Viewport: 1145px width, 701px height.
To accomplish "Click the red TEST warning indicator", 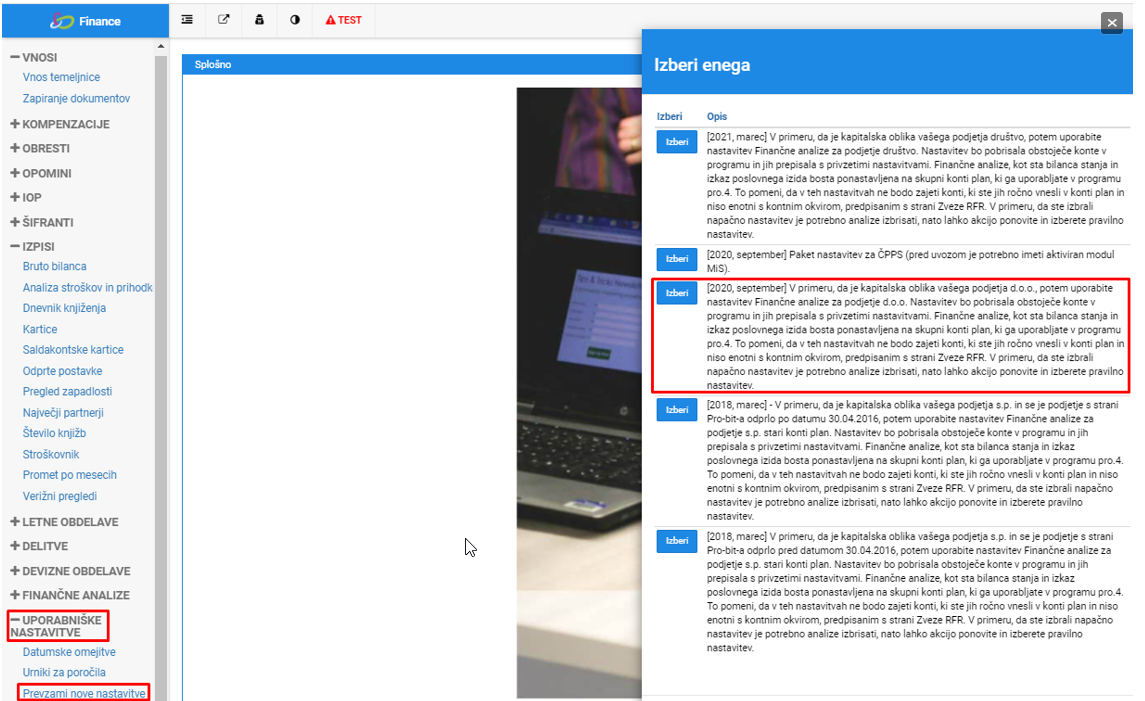I will click(x=343, y=20).
